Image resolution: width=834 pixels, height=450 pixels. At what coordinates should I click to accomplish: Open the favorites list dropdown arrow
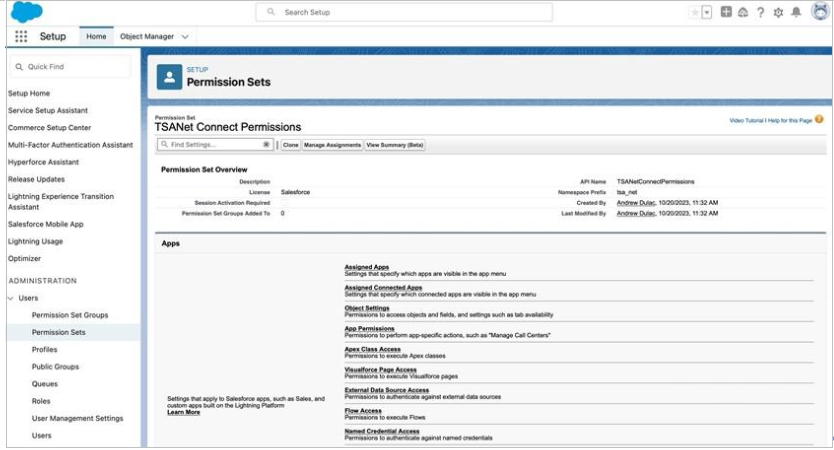(x=707, y=12)
